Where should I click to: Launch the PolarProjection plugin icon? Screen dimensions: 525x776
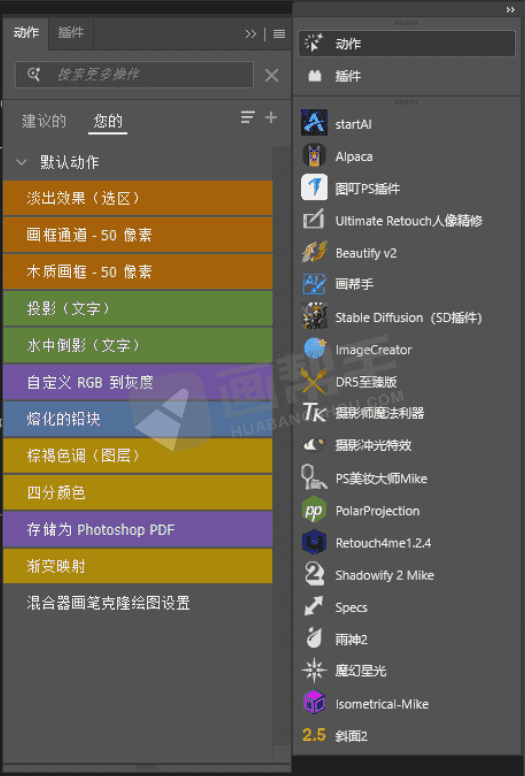coord(314,510)
